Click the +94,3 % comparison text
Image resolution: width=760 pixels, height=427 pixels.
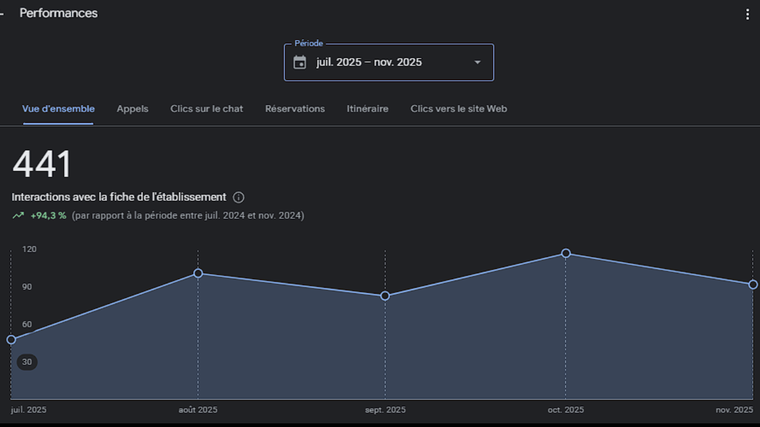click(48, 215)
